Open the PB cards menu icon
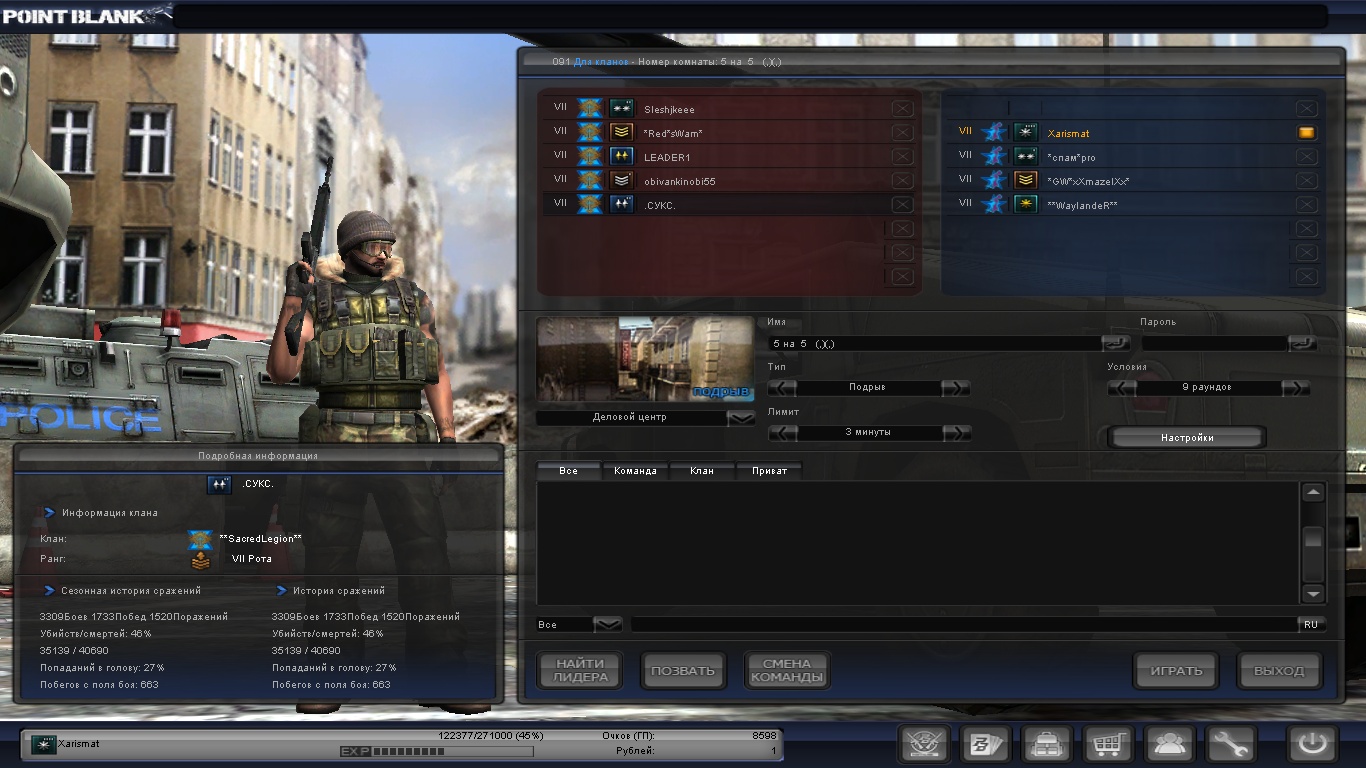 point(985,745)
